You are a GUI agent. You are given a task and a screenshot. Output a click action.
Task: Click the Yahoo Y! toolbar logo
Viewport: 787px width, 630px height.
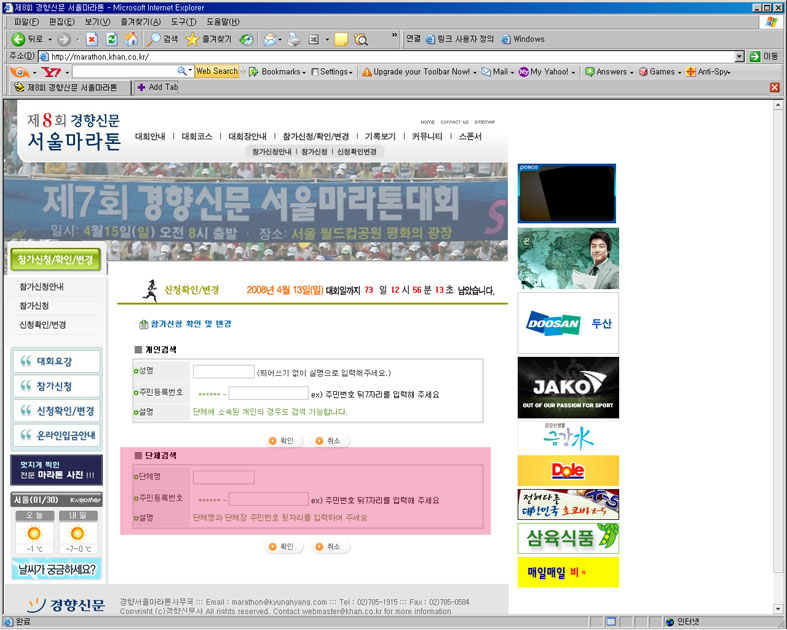50,72
